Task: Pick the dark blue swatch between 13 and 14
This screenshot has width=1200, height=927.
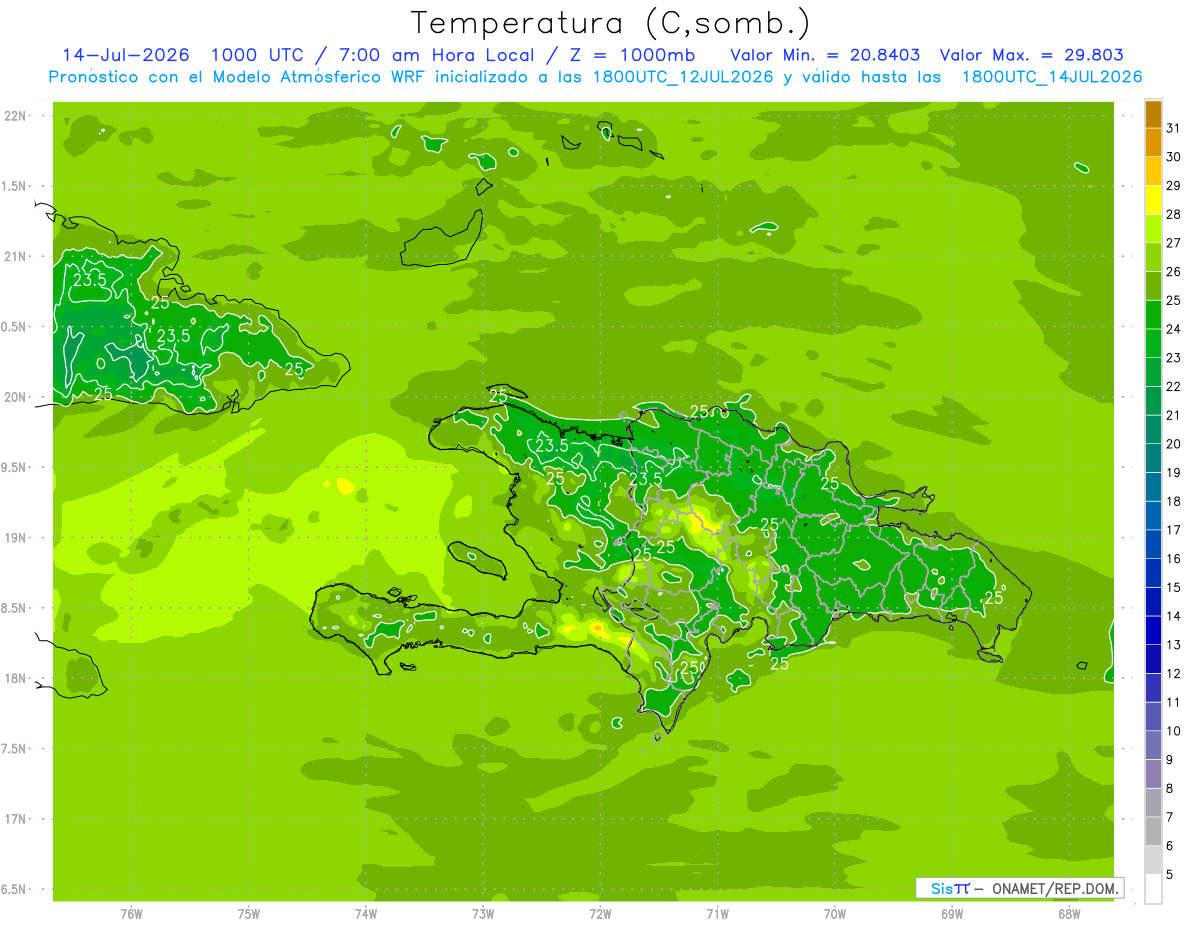Action: coord(1153,630)
